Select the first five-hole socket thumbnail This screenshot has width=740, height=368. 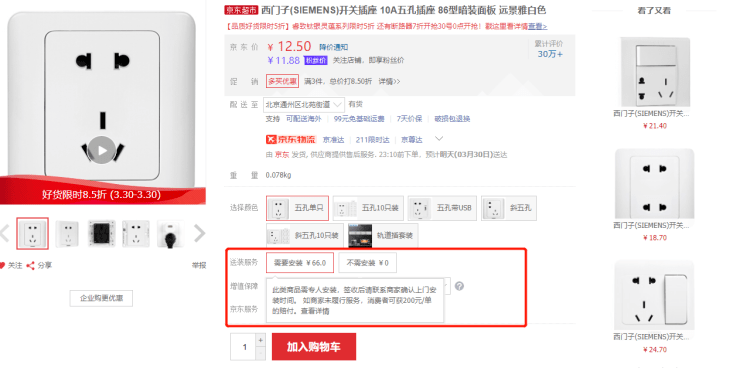33,234
